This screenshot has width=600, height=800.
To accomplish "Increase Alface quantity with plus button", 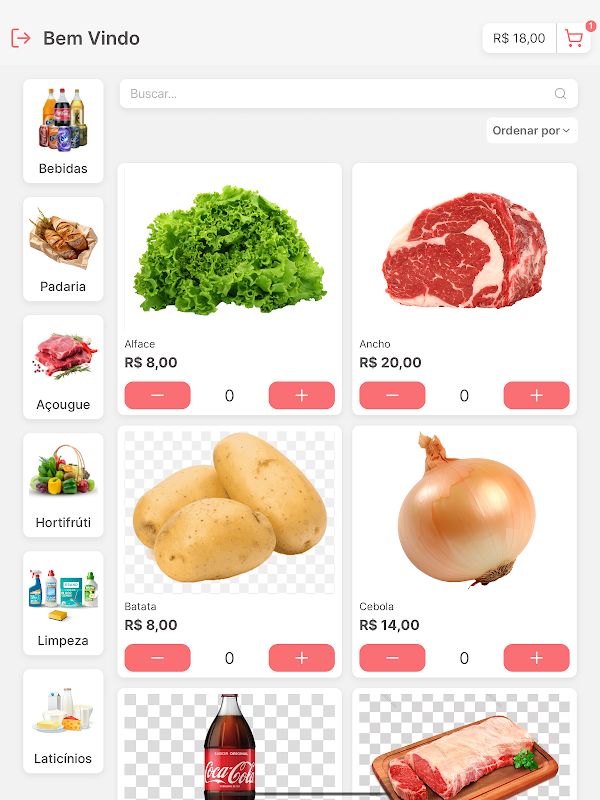I will (302, 395).
